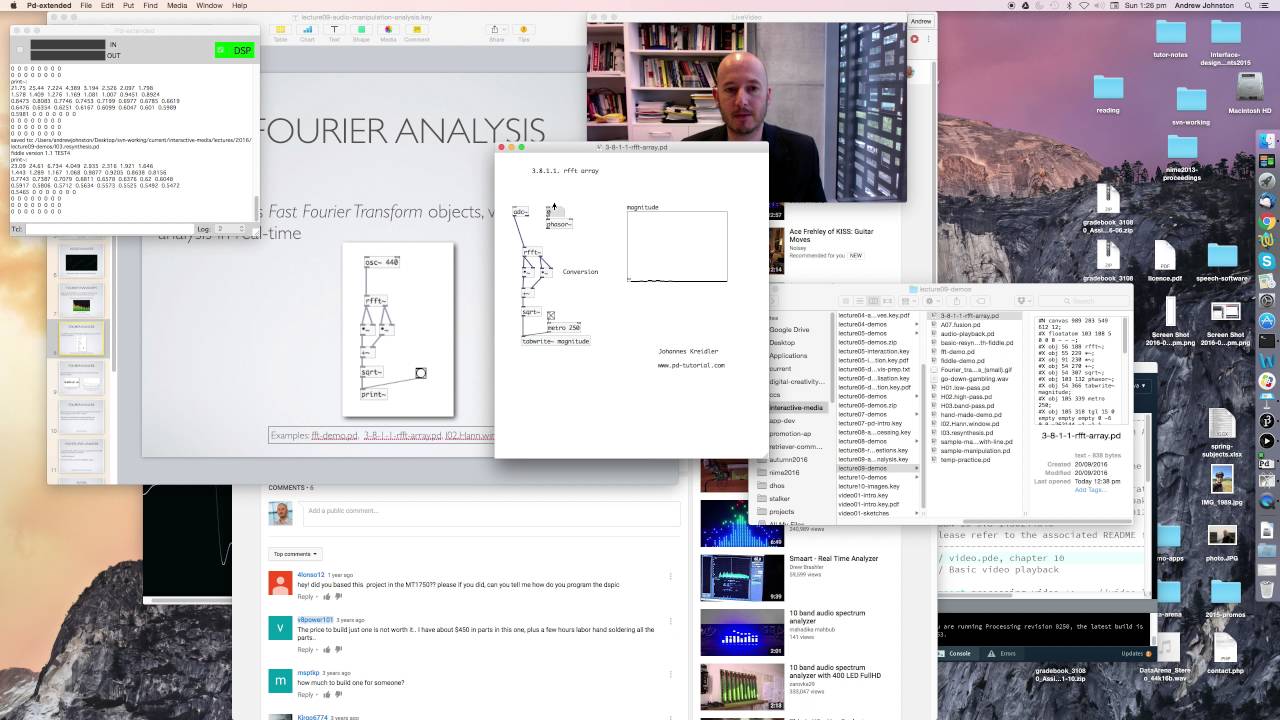This screenshot has width=1280, height=720.
Task: Open Applications in Finder sidebar
Action: tap(788, 355)
